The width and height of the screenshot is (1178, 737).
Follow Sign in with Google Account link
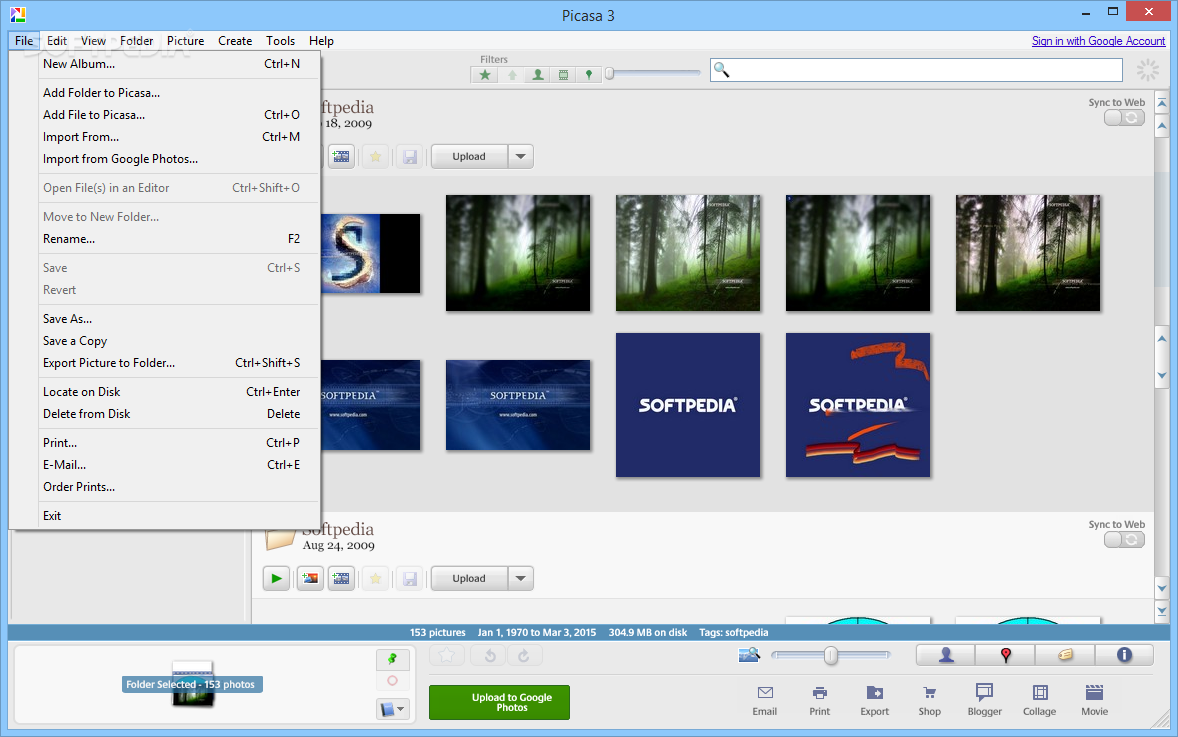click(x=1098, y=41)
